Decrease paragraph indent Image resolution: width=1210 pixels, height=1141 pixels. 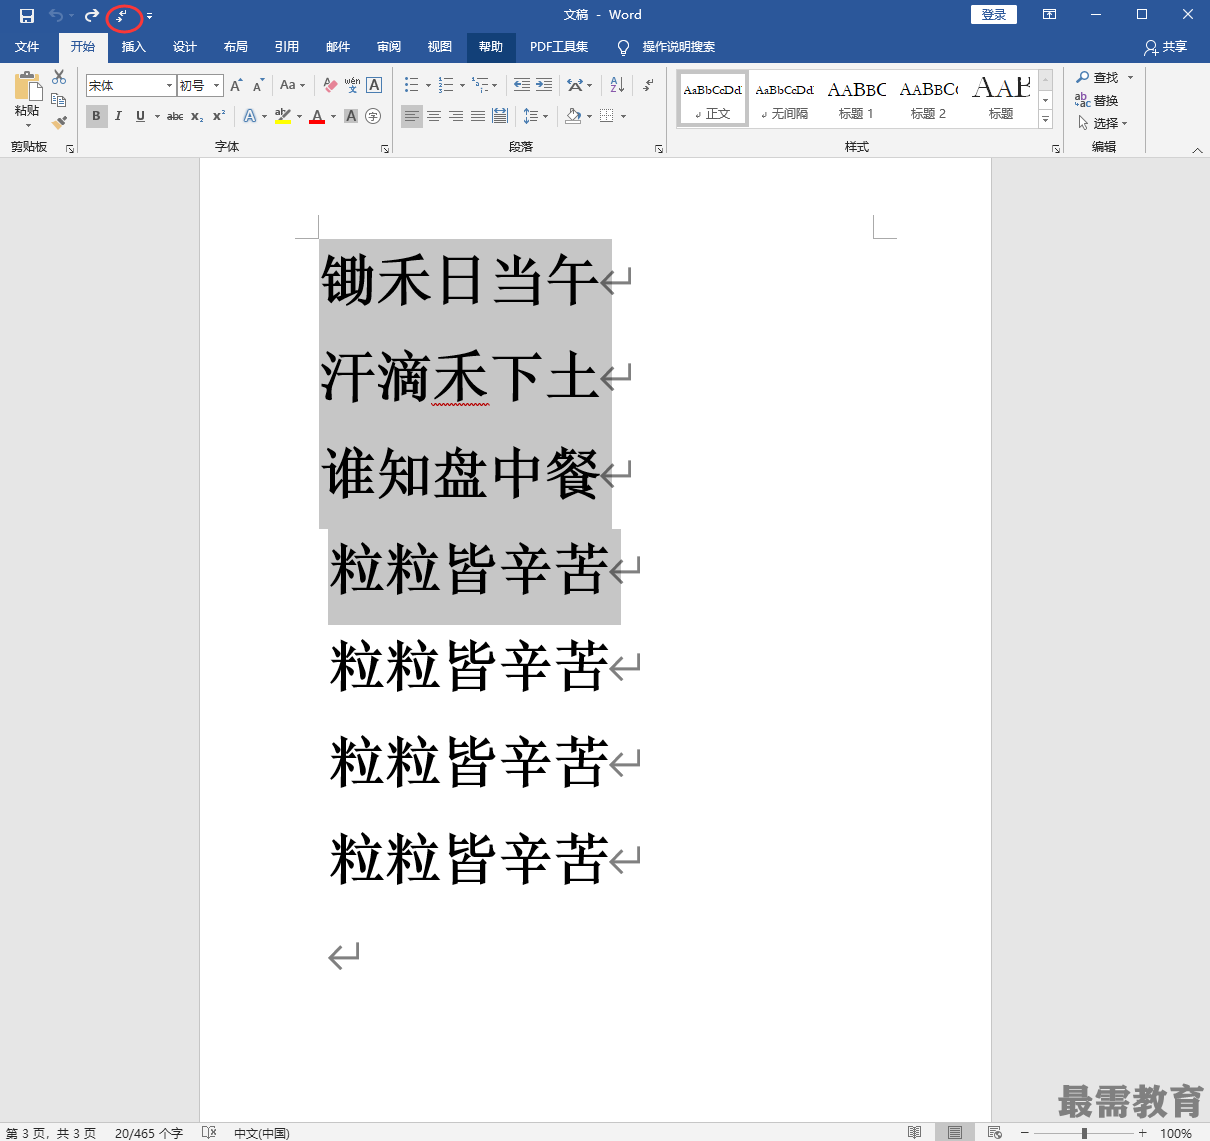[x=522, y=86]
